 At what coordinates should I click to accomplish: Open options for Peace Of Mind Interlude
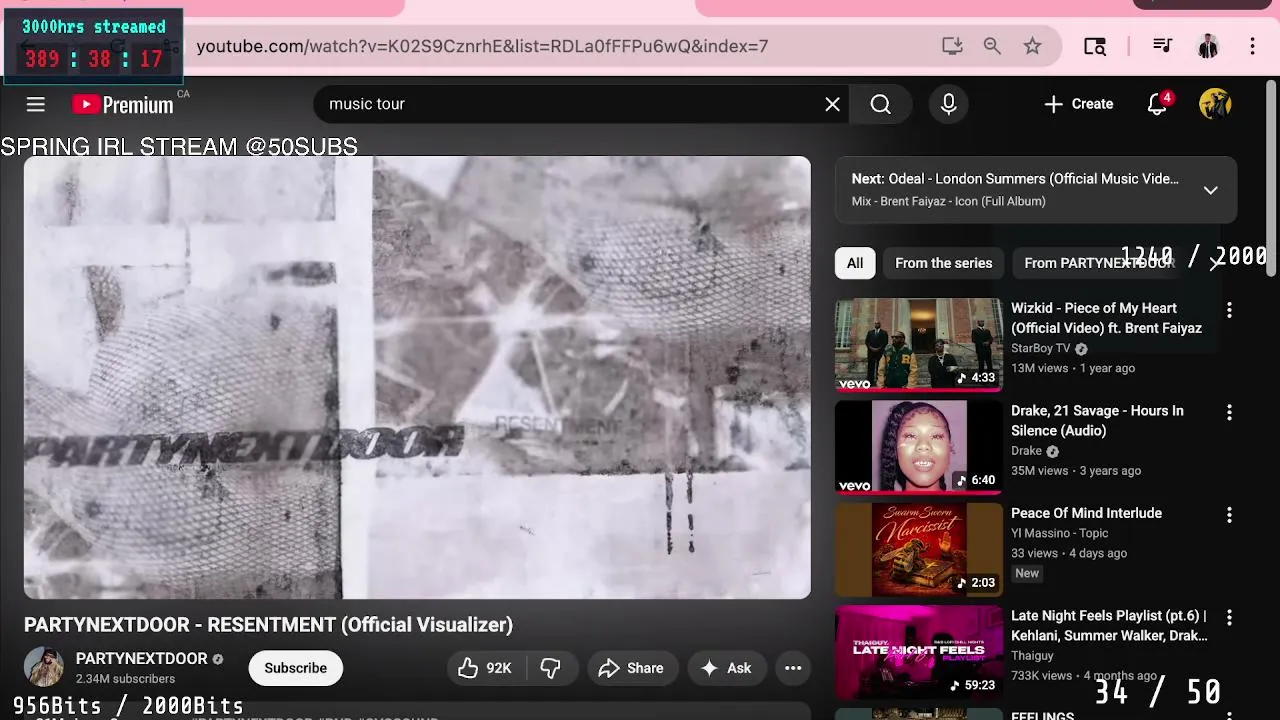click(x=1229, y=515)
